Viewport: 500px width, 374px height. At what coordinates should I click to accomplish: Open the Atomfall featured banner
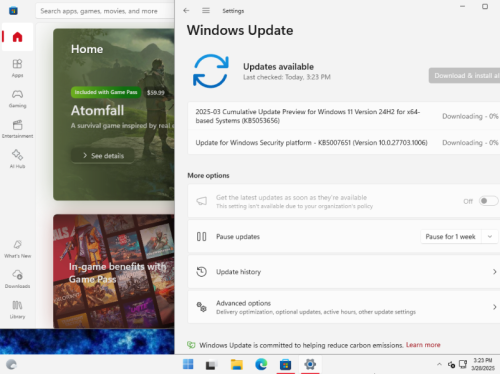114,114
